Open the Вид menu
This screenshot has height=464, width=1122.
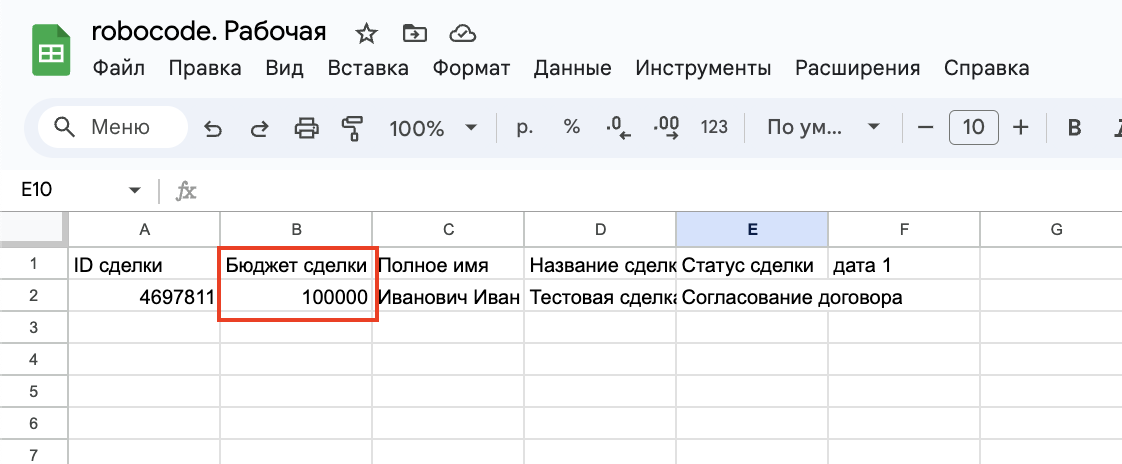284,69
